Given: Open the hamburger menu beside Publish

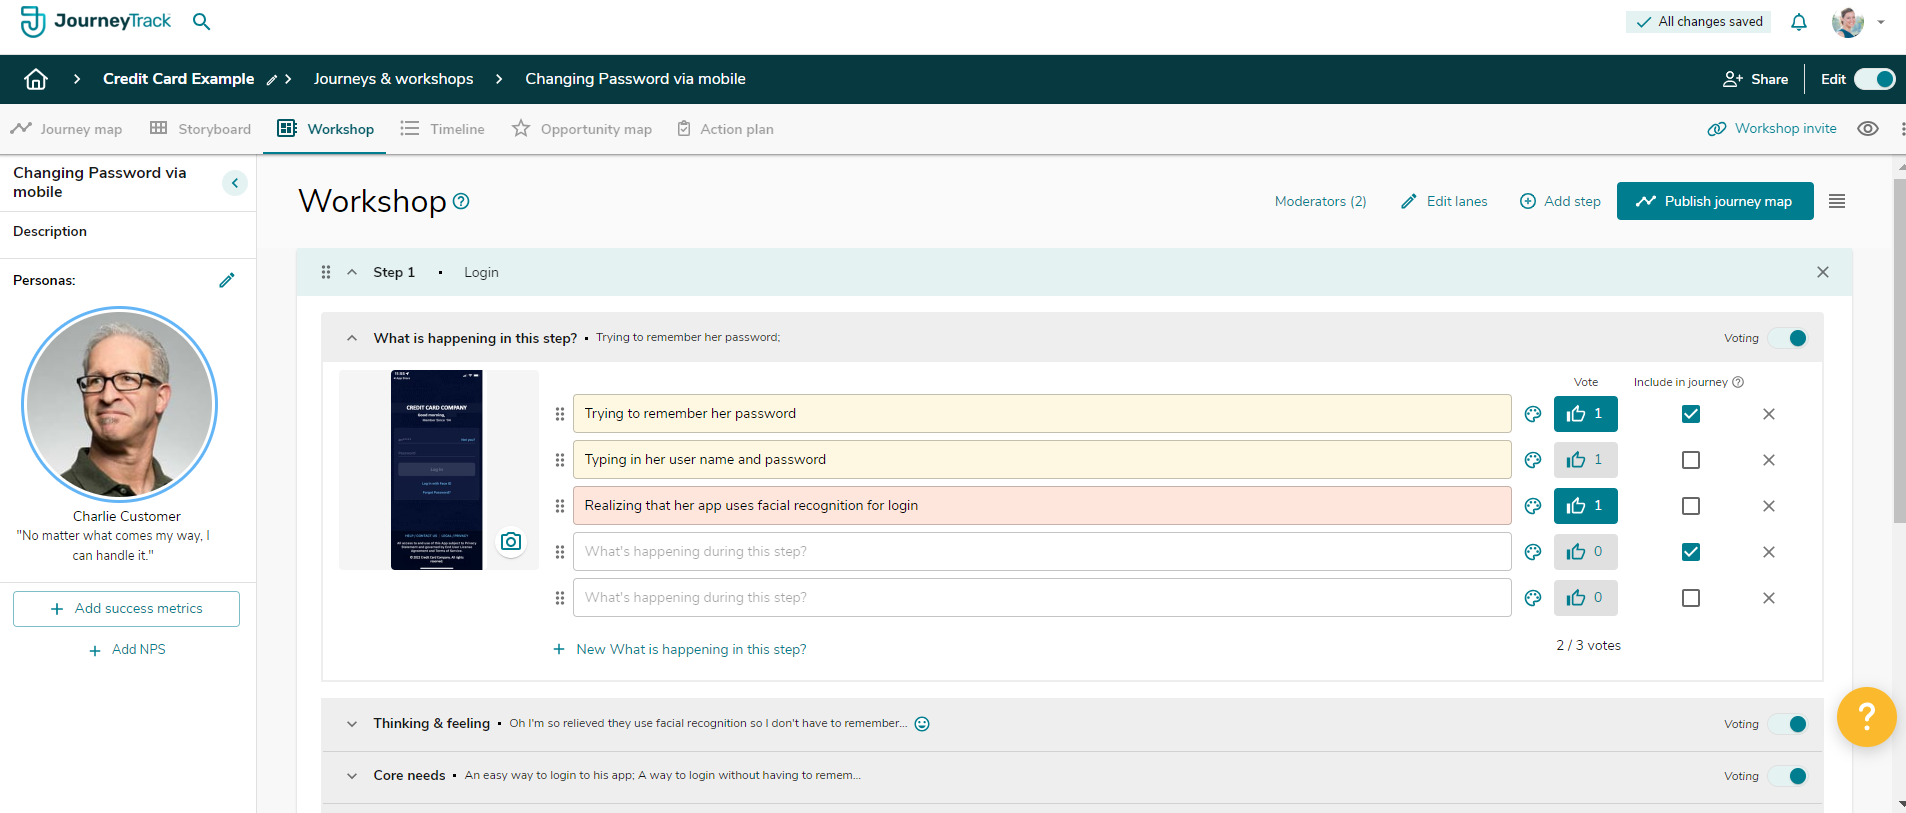Looking at the screenshot, I should [x=1837, y=201].
